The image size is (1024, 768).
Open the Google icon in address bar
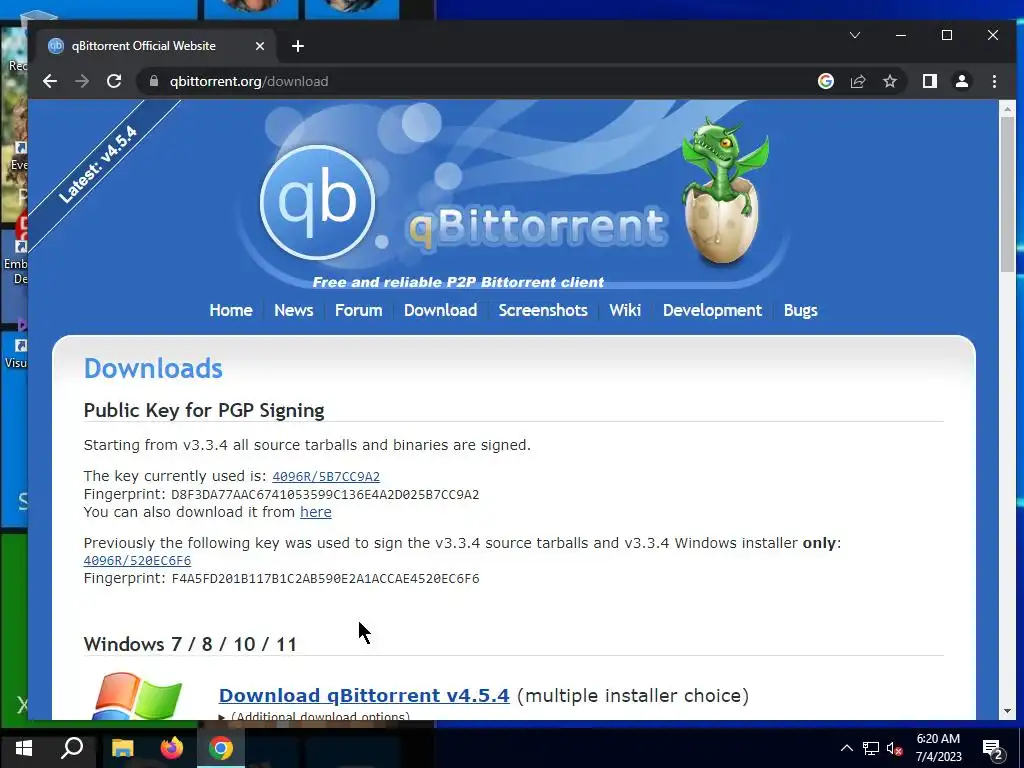pos(825,81)
